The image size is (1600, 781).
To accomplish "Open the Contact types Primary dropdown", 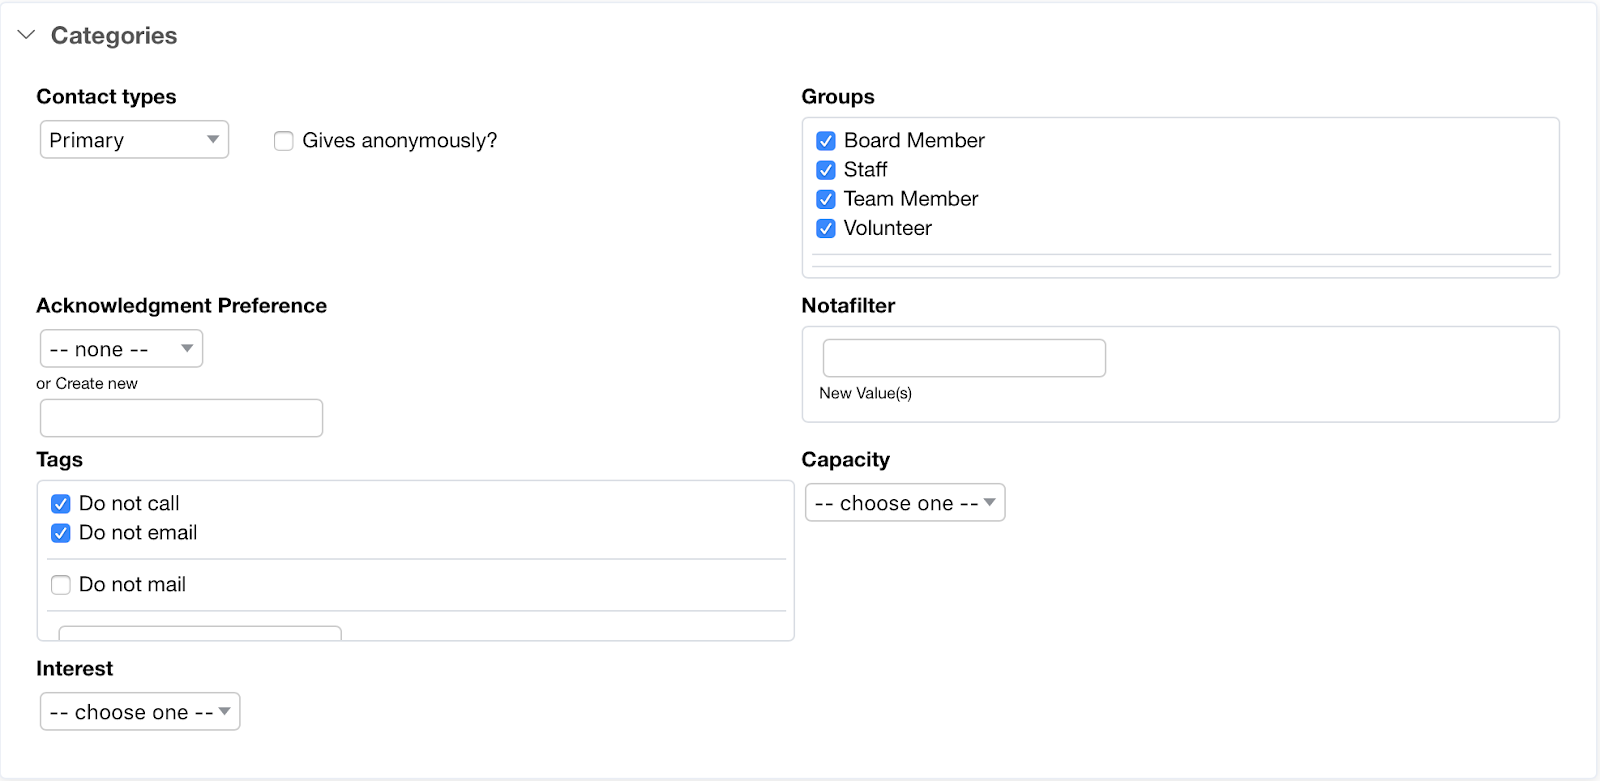I will pyautogui.click(x=134, y=140).
